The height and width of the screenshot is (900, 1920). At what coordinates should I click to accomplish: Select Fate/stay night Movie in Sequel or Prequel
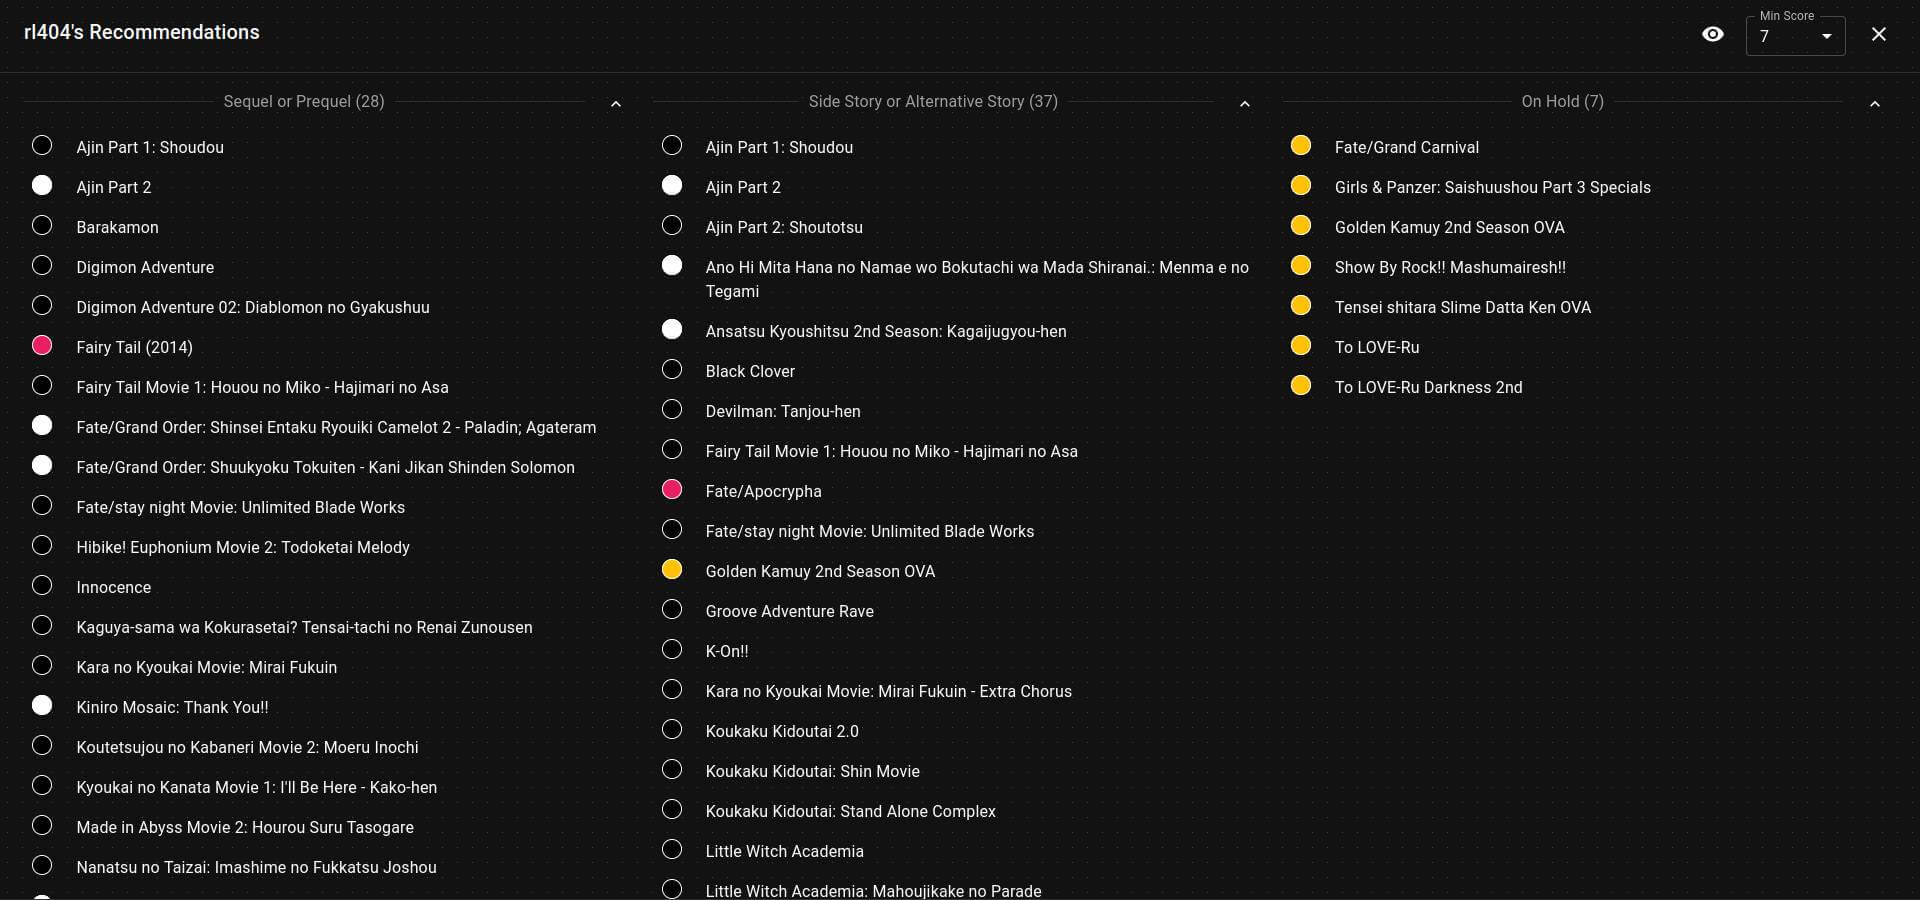240,507
